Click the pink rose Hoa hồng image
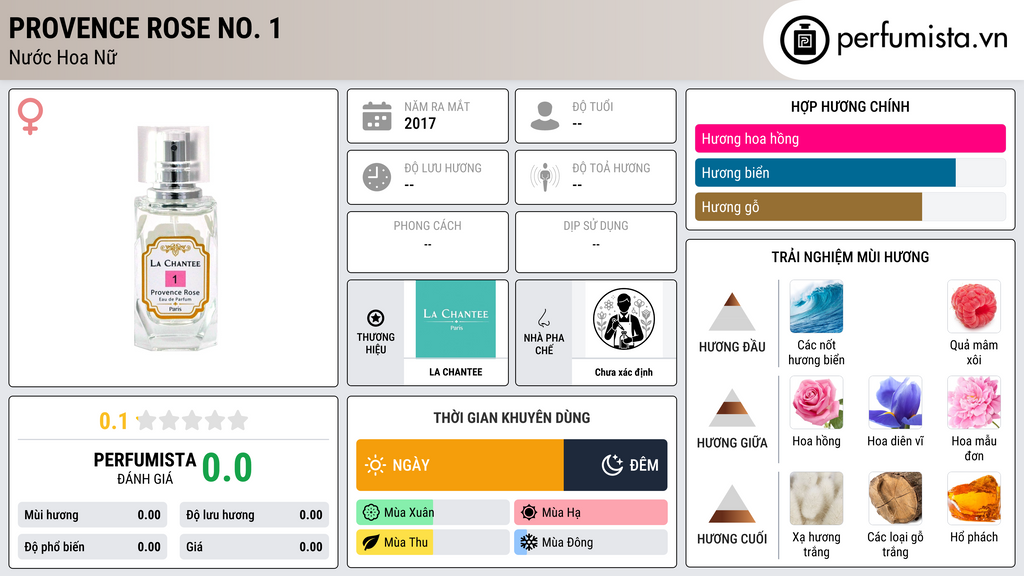 (816, 402)
